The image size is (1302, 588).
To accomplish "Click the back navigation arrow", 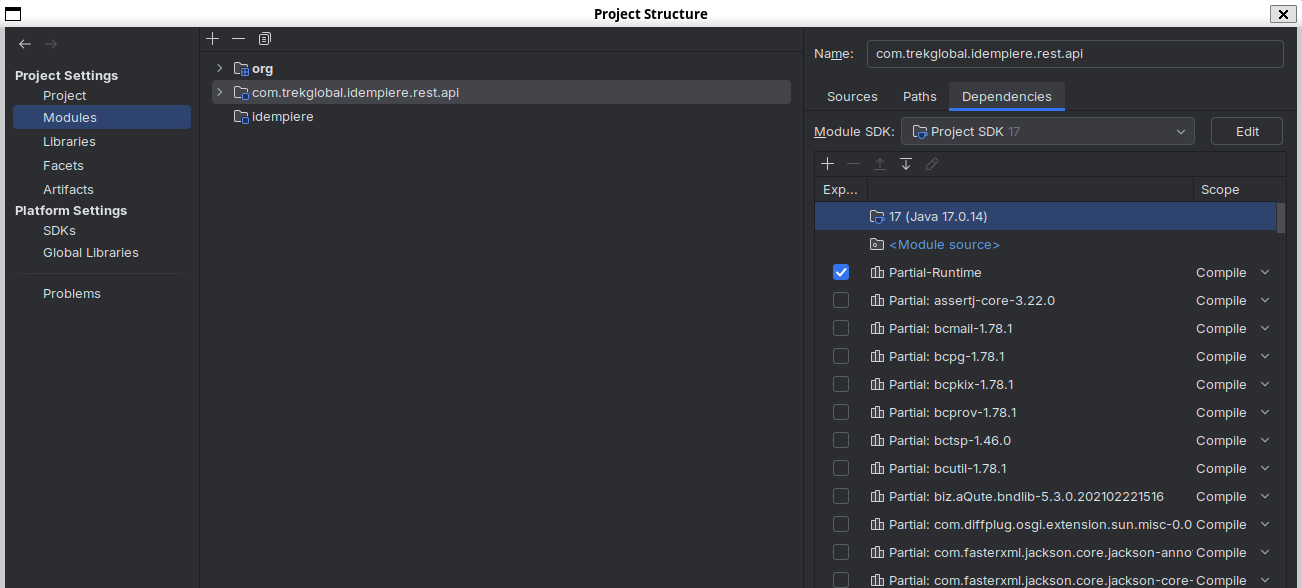I will coord(25,44).
